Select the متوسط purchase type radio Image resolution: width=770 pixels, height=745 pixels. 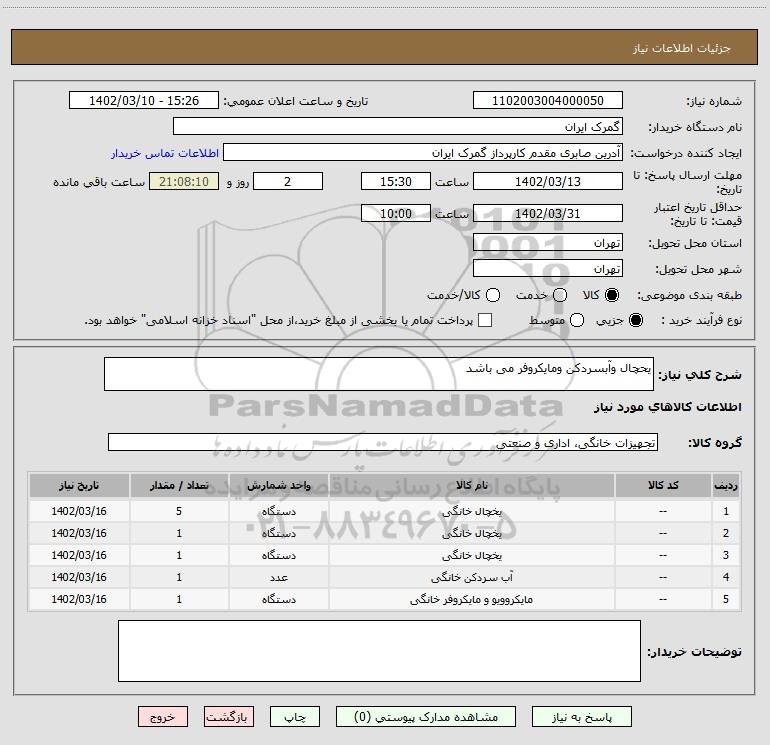(577, 320)
